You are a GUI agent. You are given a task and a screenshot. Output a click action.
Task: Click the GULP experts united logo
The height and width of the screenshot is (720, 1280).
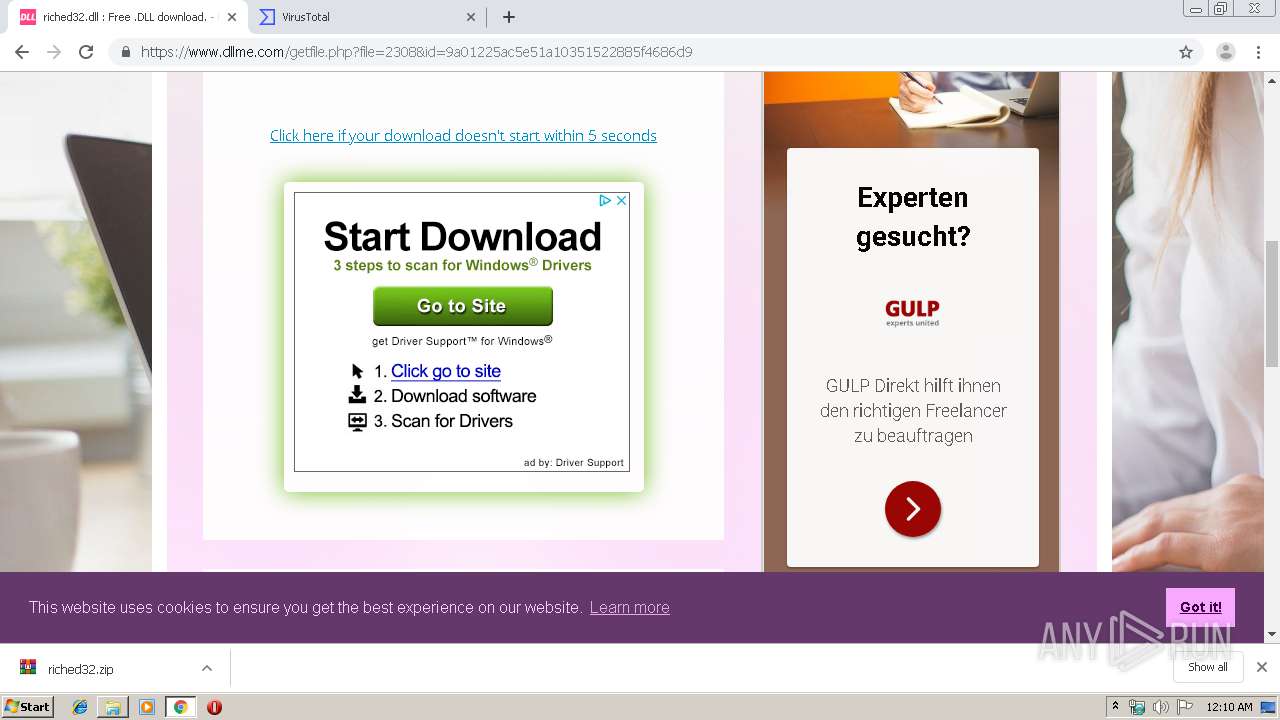click(x=912, y=312)
